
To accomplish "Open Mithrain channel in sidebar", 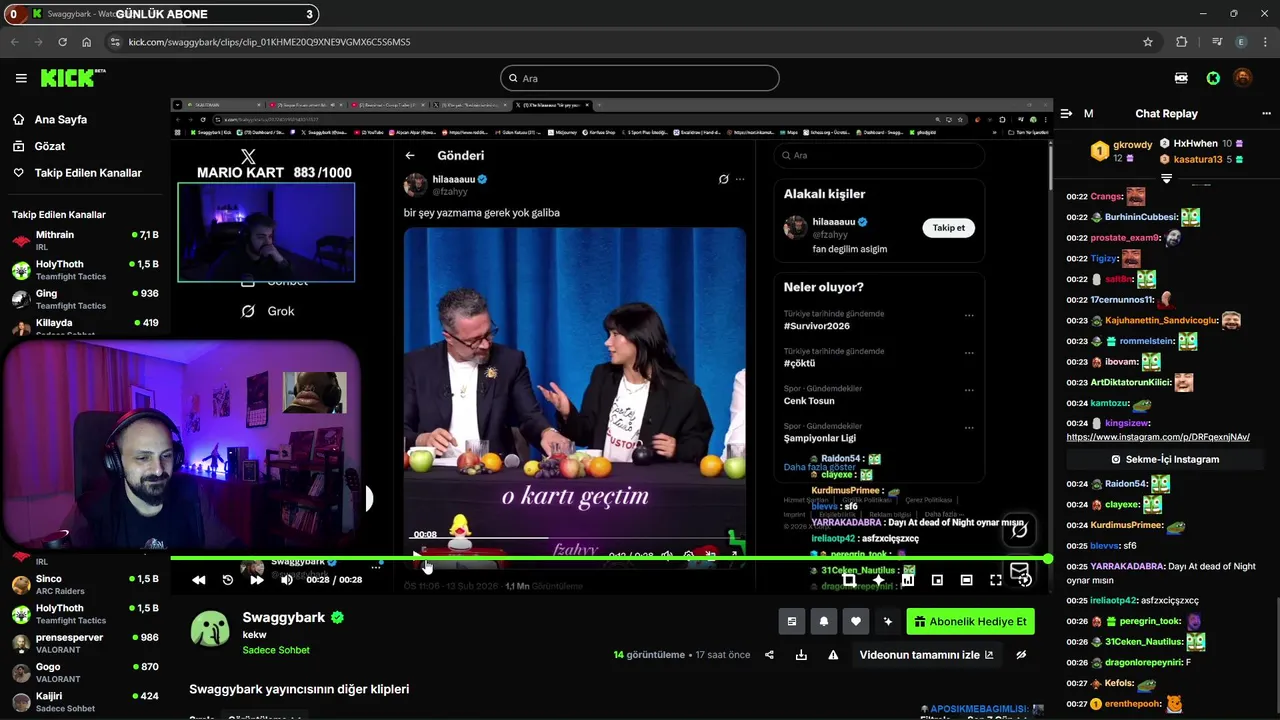I will pyautogui.click(x=85, y=241).
